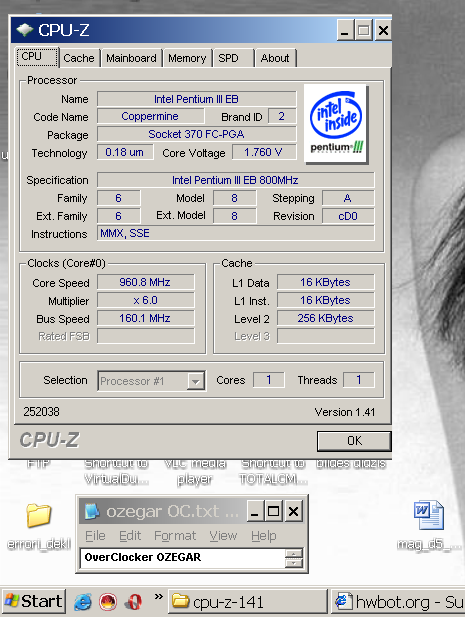Click the Version 1.41 label
This screenshot has width=465, height=617.
(345, 412)
